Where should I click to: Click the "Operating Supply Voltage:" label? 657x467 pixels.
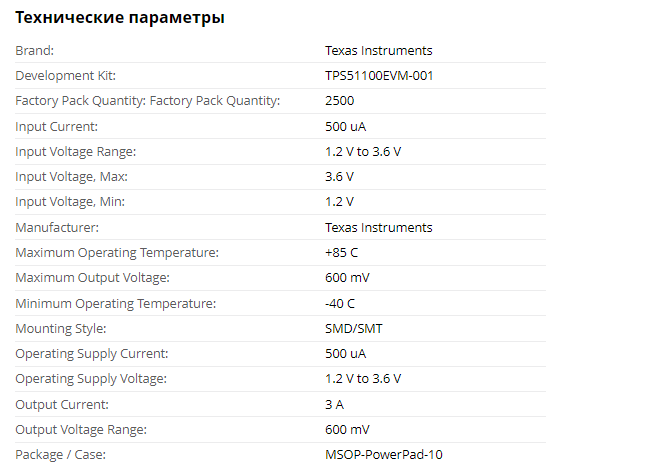pos(91,379)
